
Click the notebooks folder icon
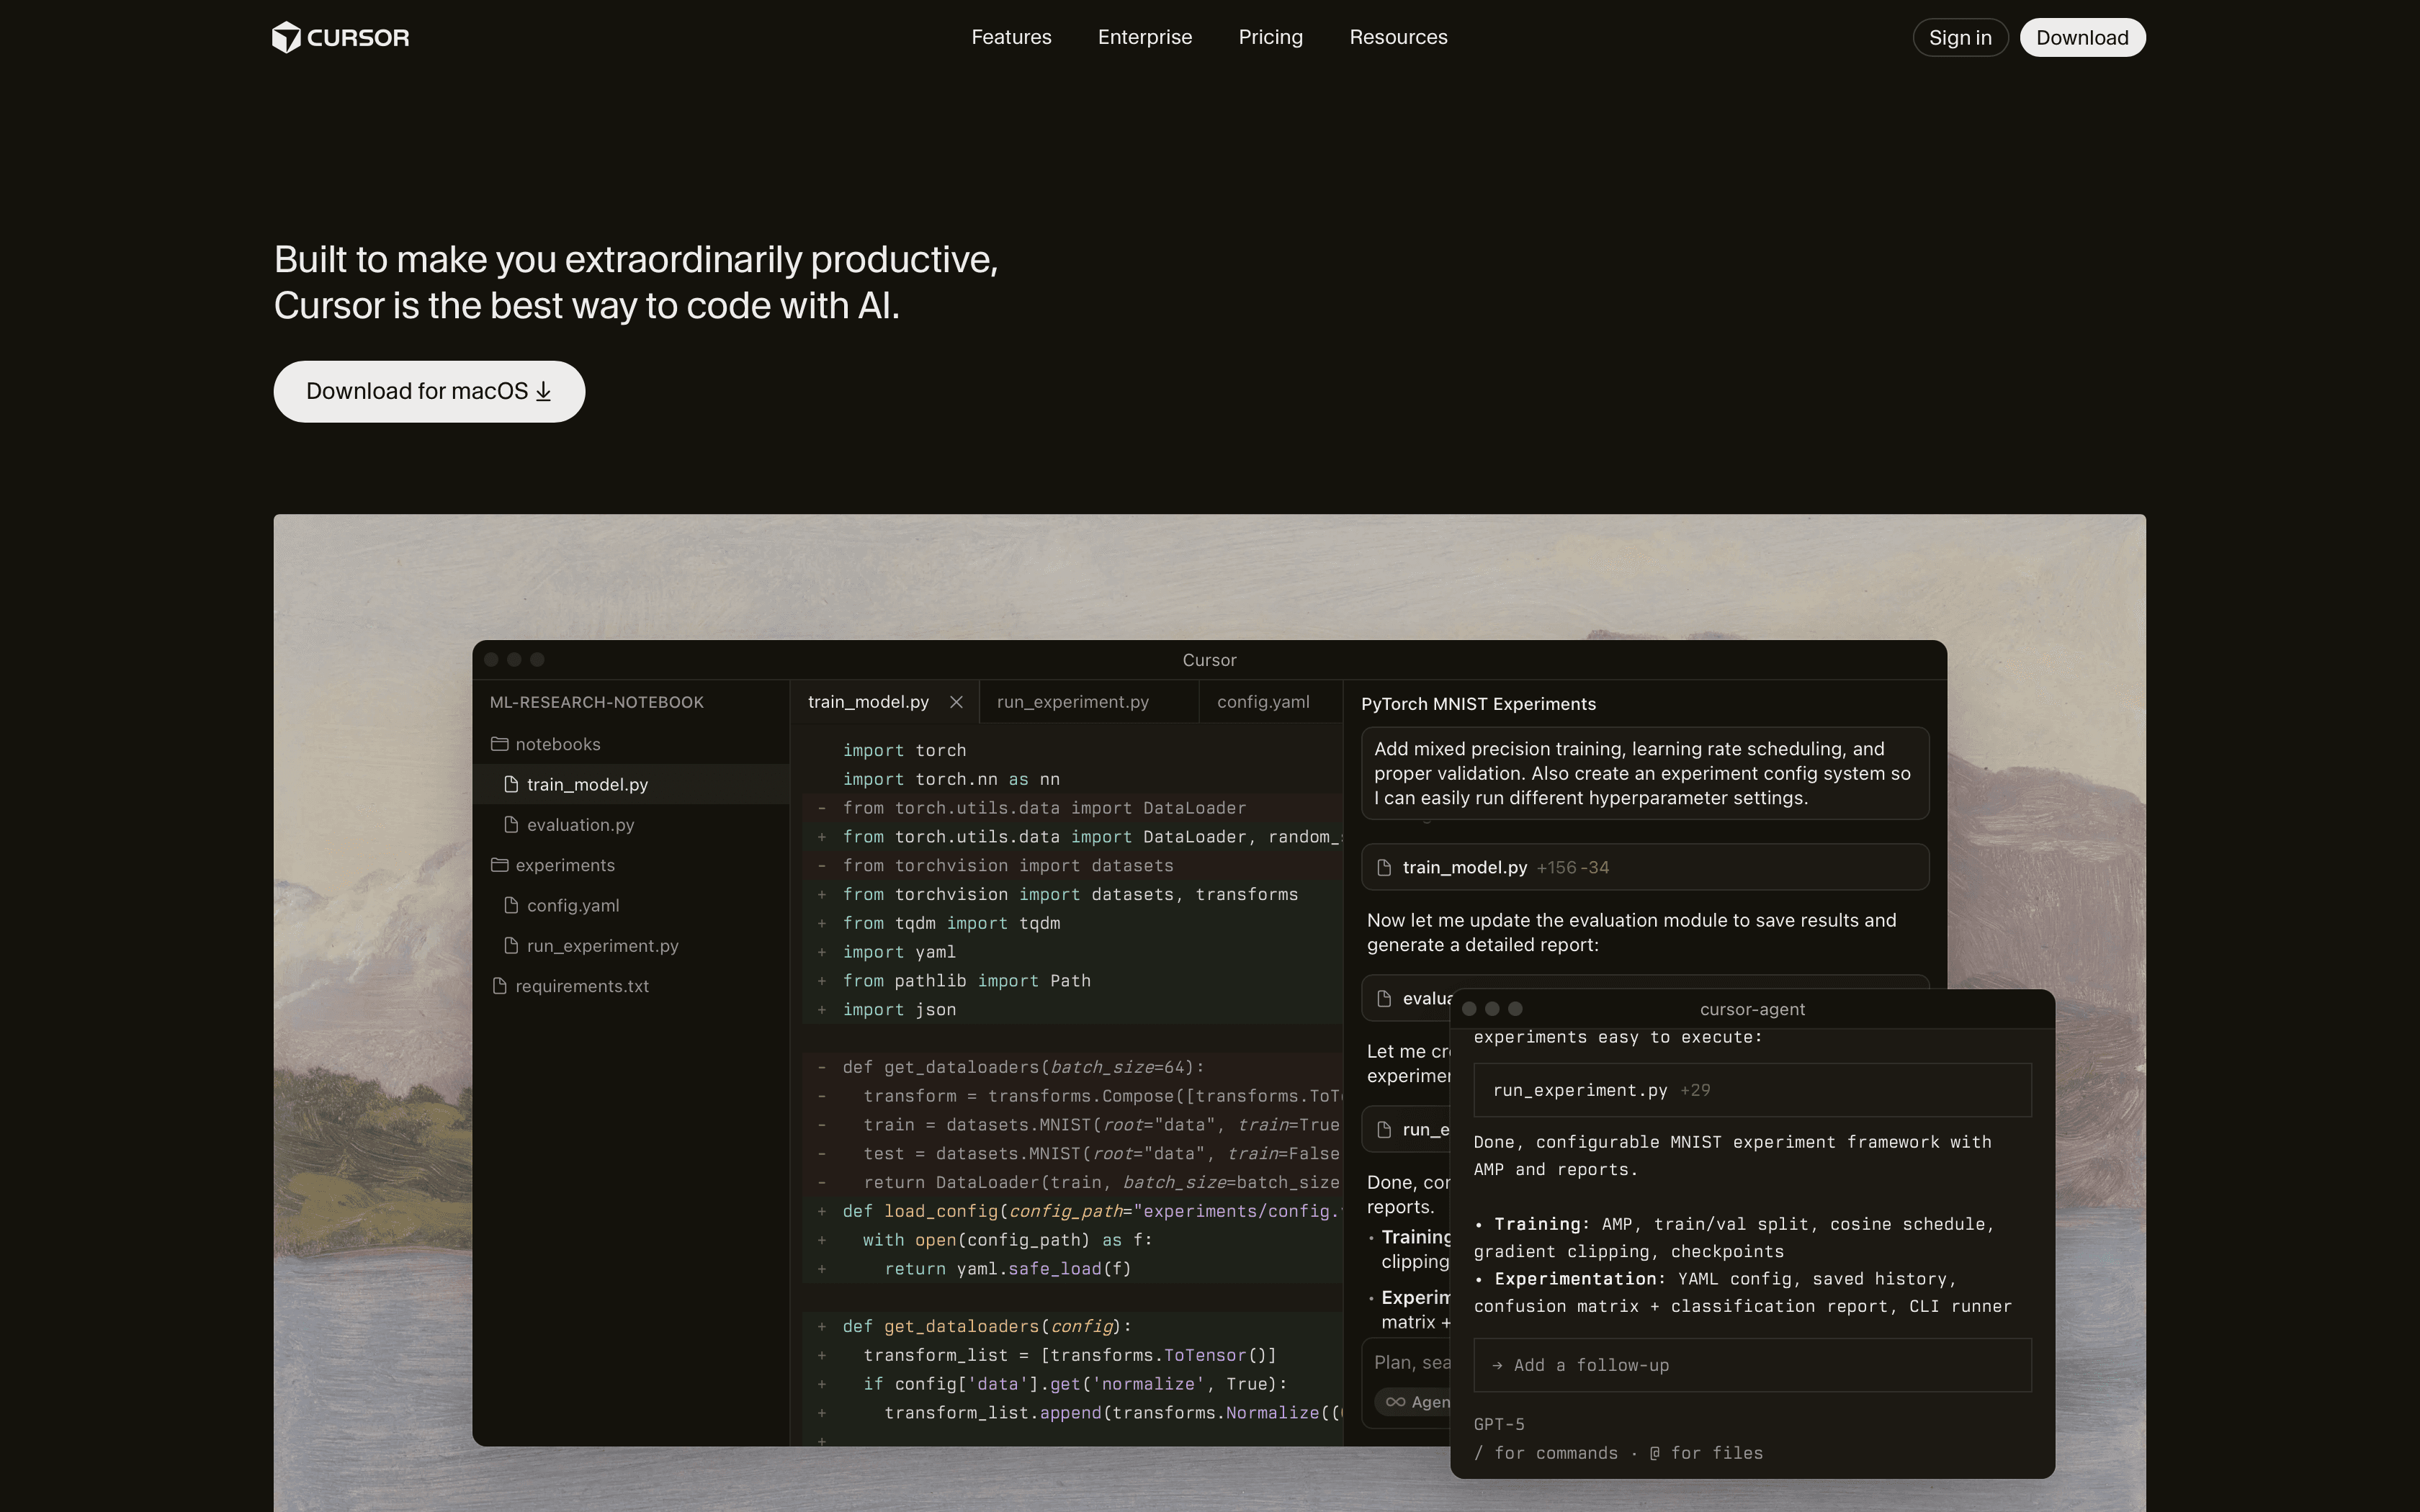pos(499,744)
